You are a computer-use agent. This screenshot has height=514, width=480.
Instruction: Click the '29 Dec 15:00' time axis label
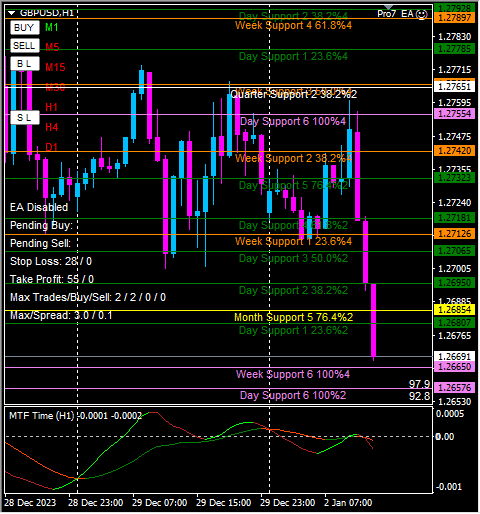(224, 503)
